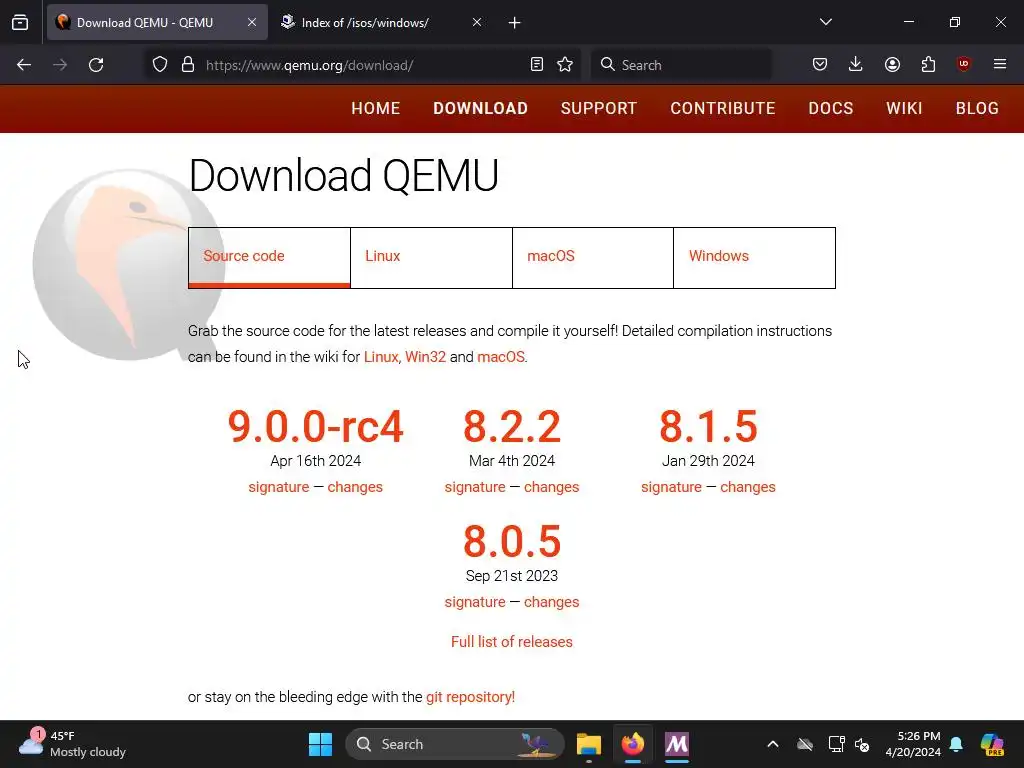Open changes for 9.0.0-rc4

pyautogui.click(x=355, y=487)
